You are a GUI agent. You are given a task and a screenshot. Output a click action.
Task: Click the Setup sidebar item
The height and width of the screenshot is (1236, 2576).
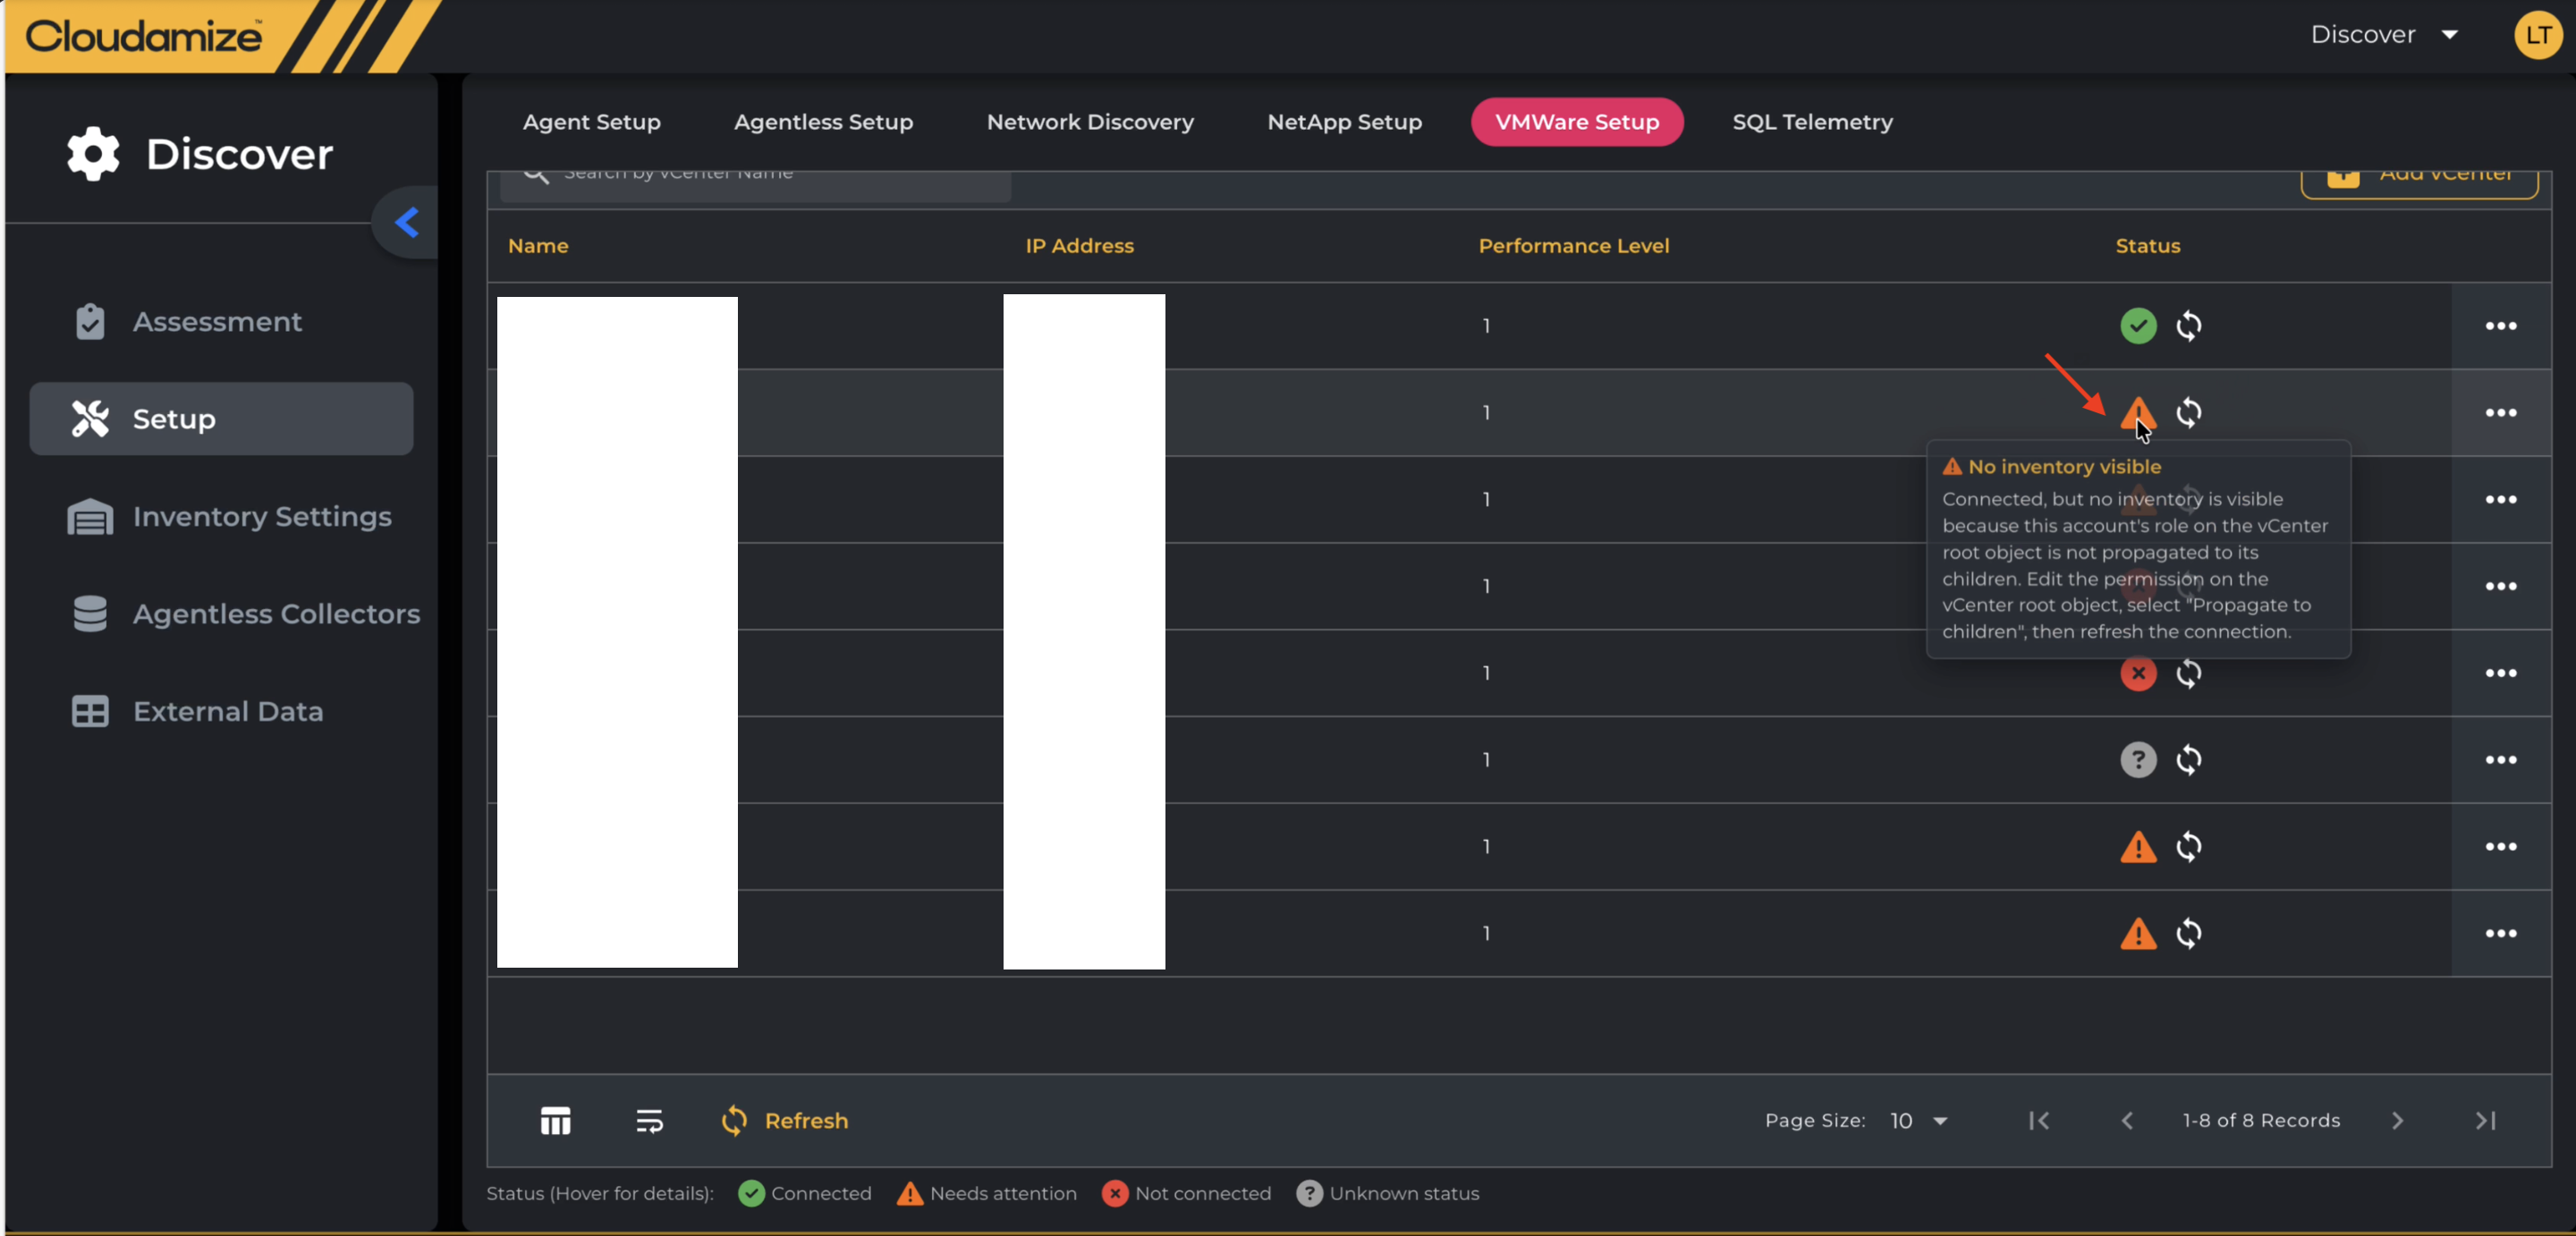221,419
